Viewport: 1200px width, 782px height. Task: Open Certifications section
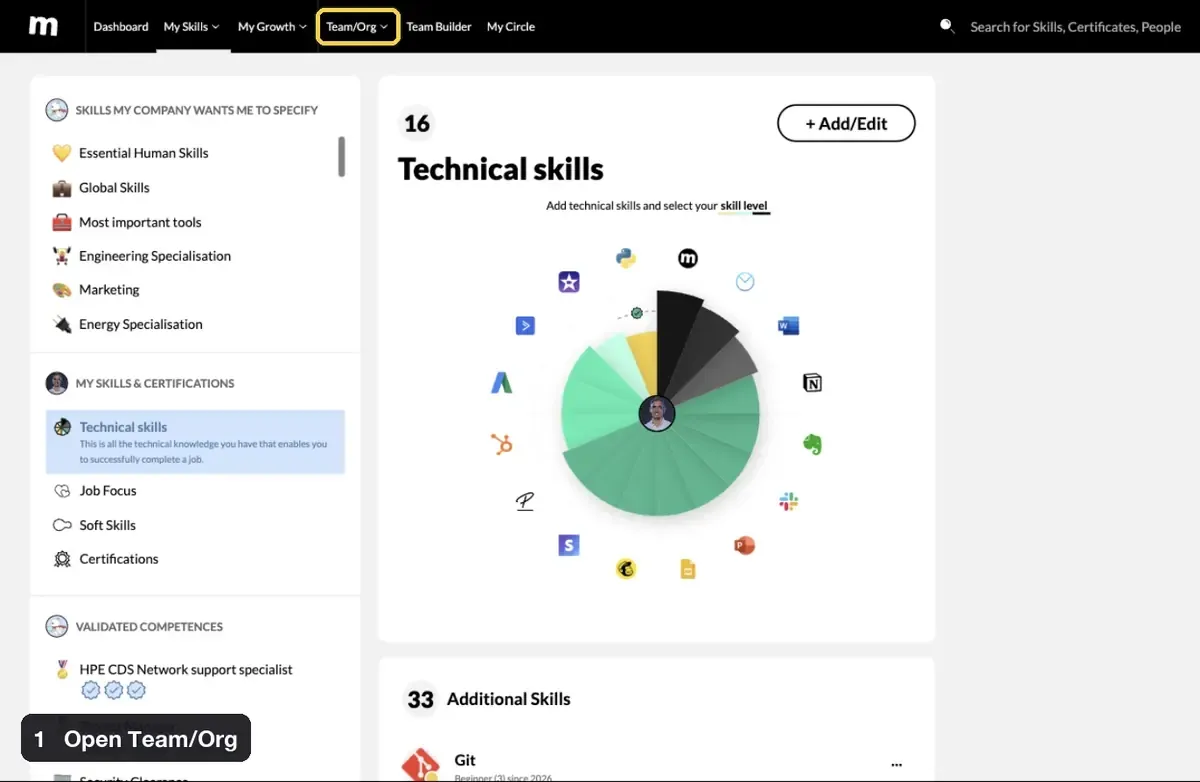pyautogui.click(x=119, y=559)
